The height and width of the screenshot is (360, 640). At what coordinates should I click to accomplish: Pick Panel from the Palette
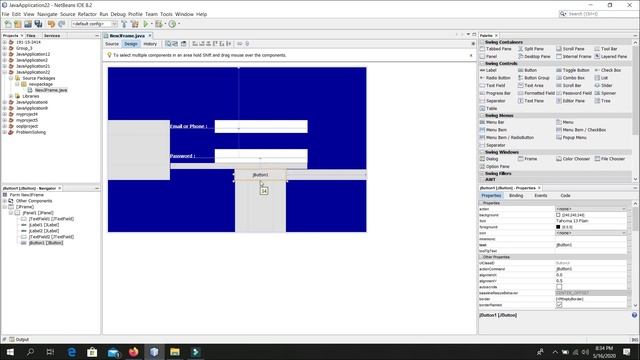tap(489, 56)
